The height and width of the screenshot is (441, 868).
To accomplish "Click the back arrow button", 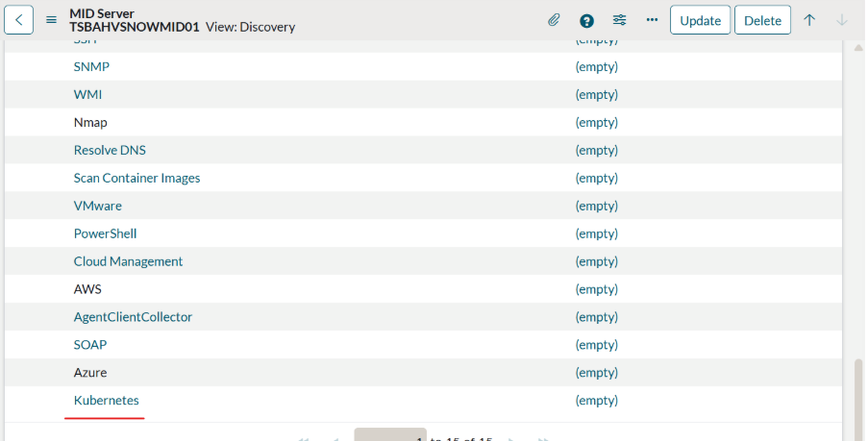I will (19, 20).
